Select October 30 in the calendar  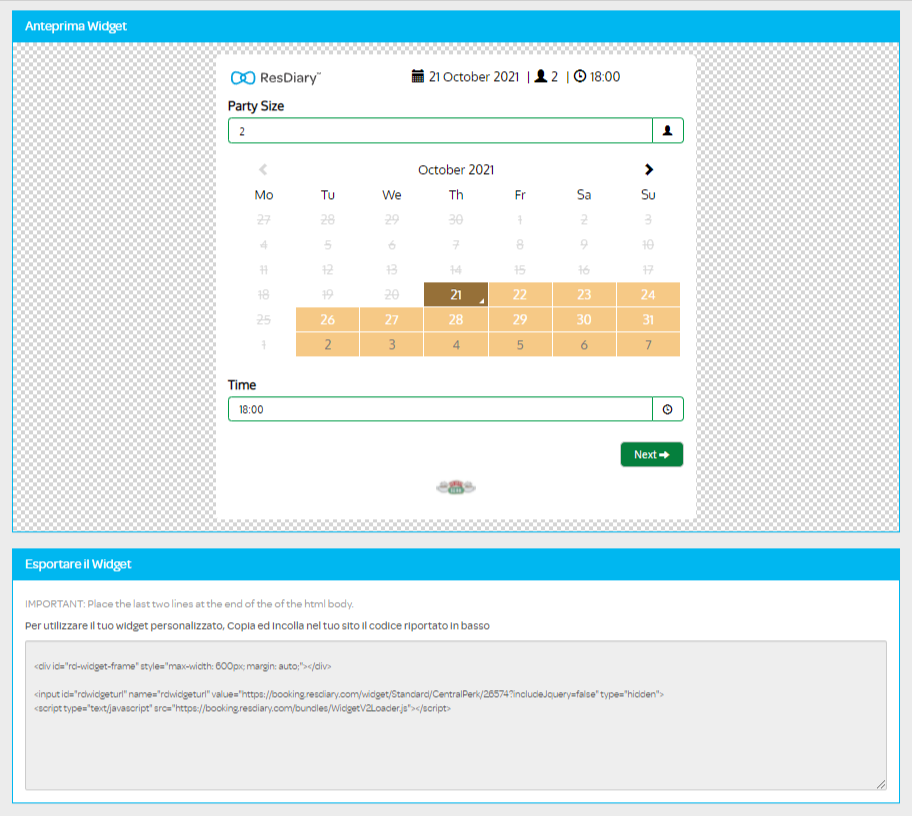[584, 319]
